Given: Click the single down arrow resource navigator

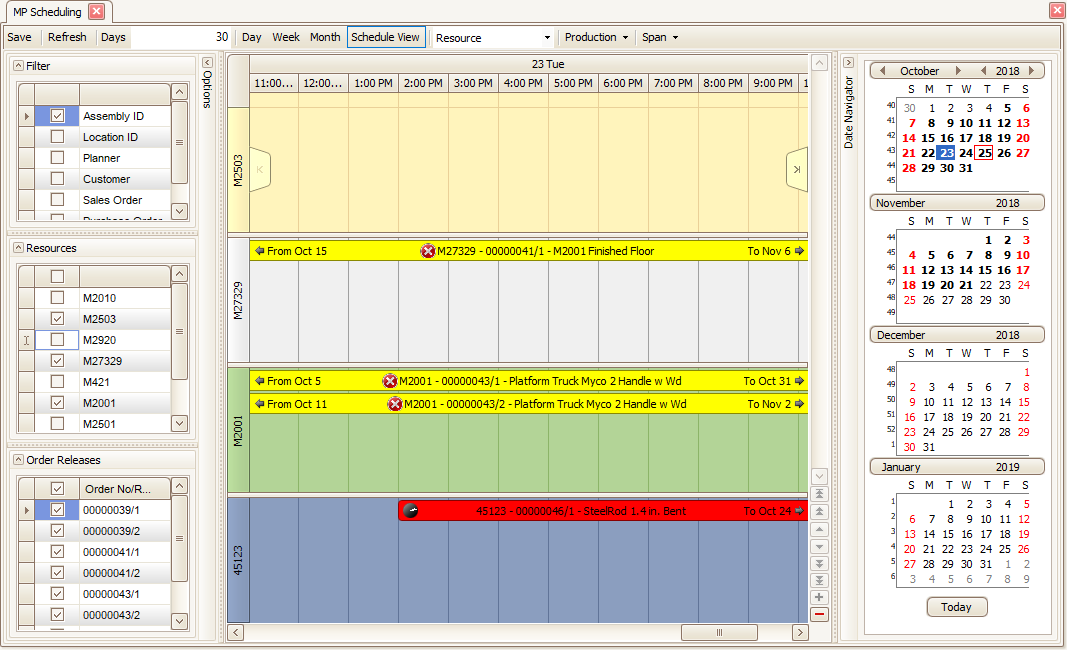Looking at the screenshot, I should pyautogui.click(x=819, y=546).
